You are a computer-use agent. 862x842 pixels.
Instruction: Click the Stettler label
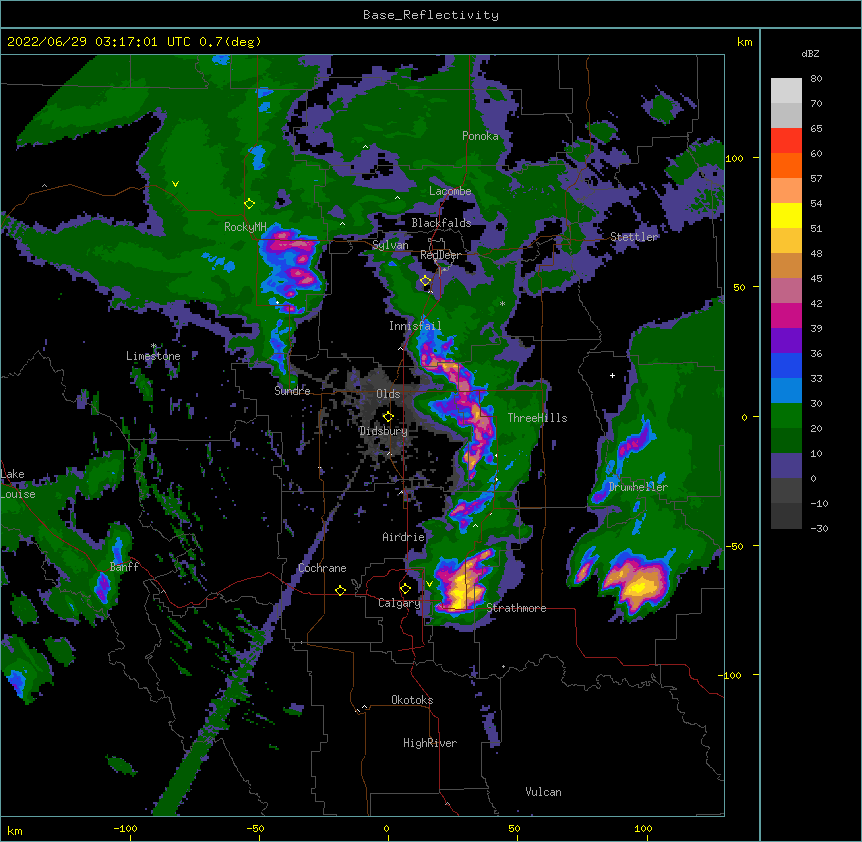pyautogui.click(x=634, y=237)
